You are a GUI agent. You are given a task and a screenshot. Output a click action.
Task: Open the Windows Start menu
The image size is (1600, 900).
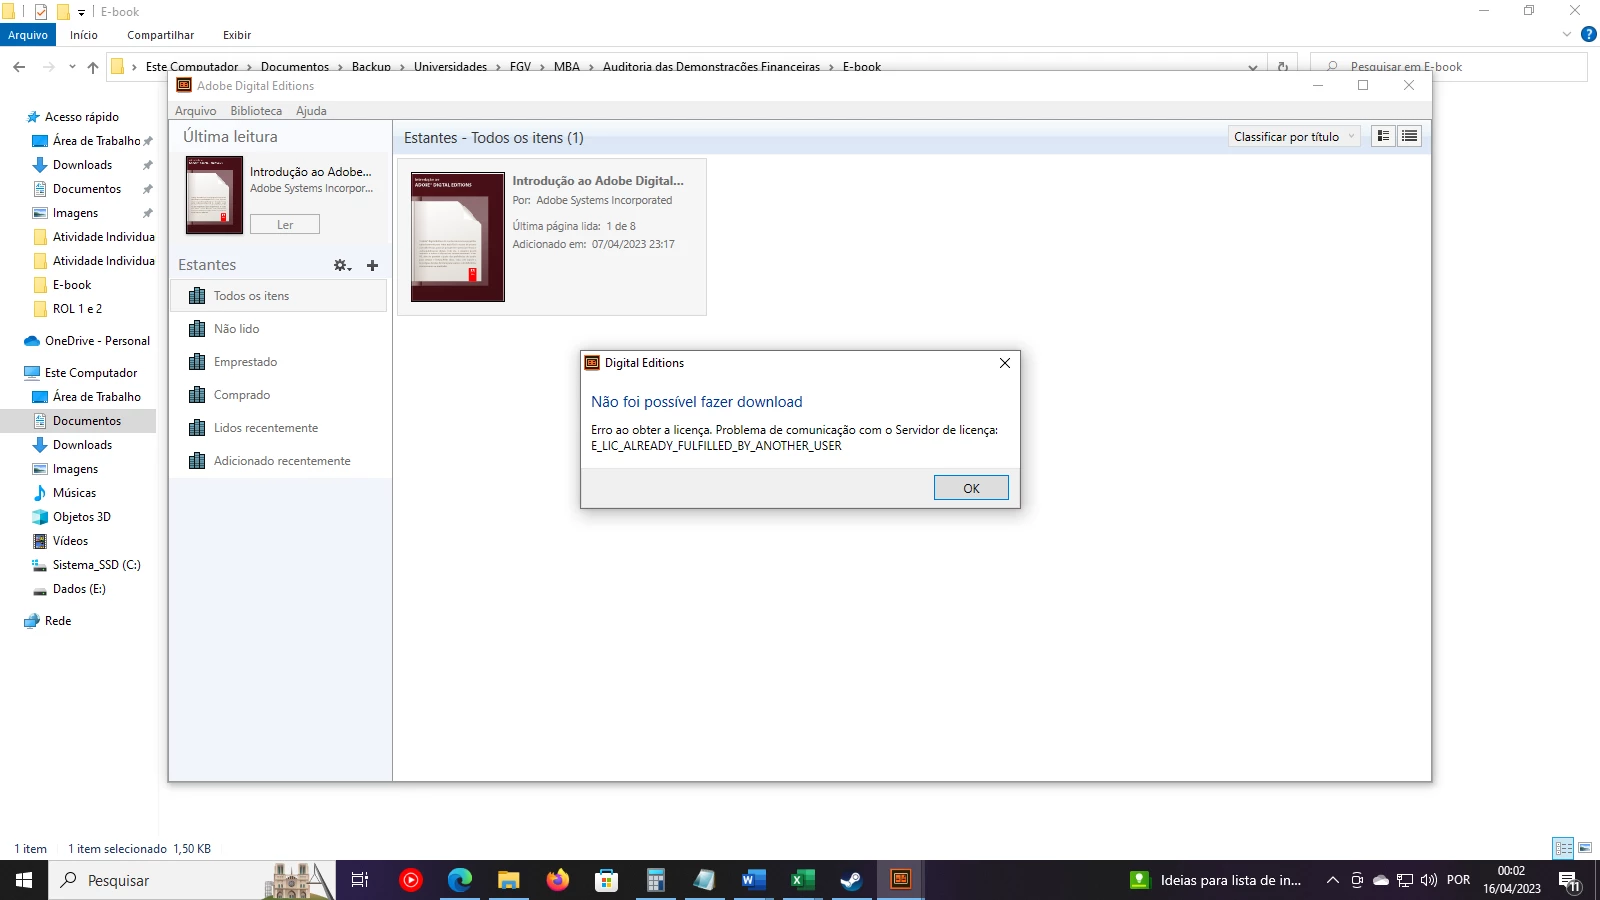coord(24,880)
